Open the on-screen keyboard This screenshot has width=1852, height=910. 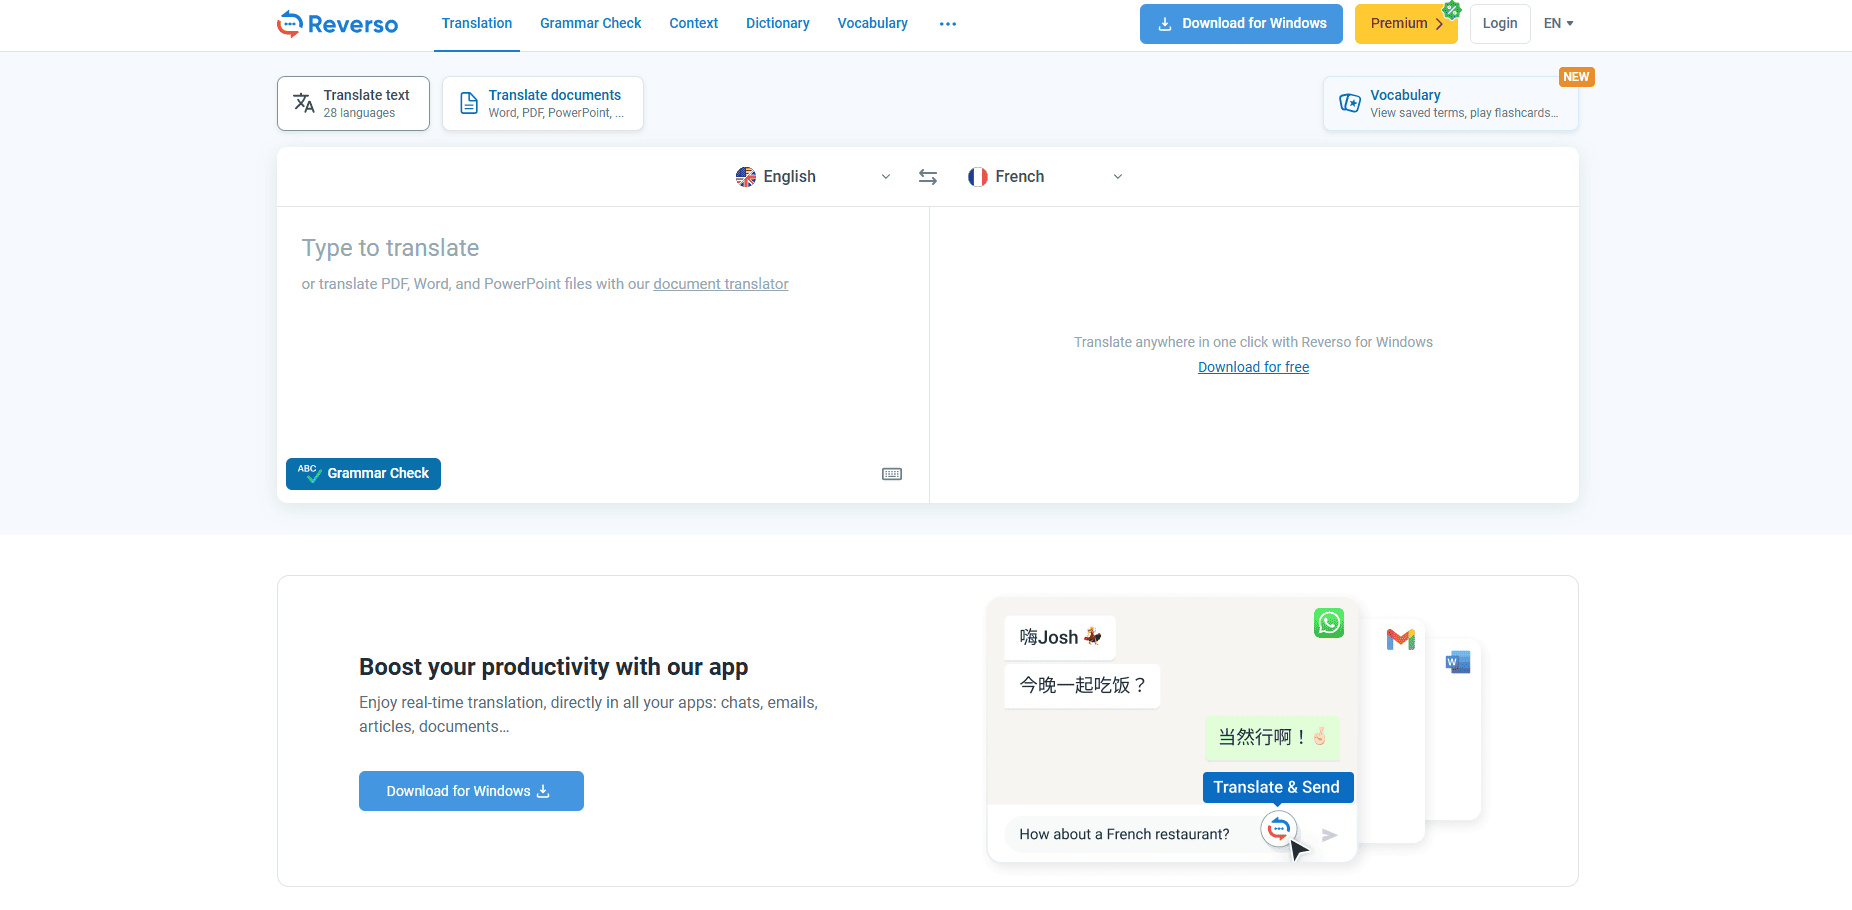pyautogui.click(x=892, y=473)
